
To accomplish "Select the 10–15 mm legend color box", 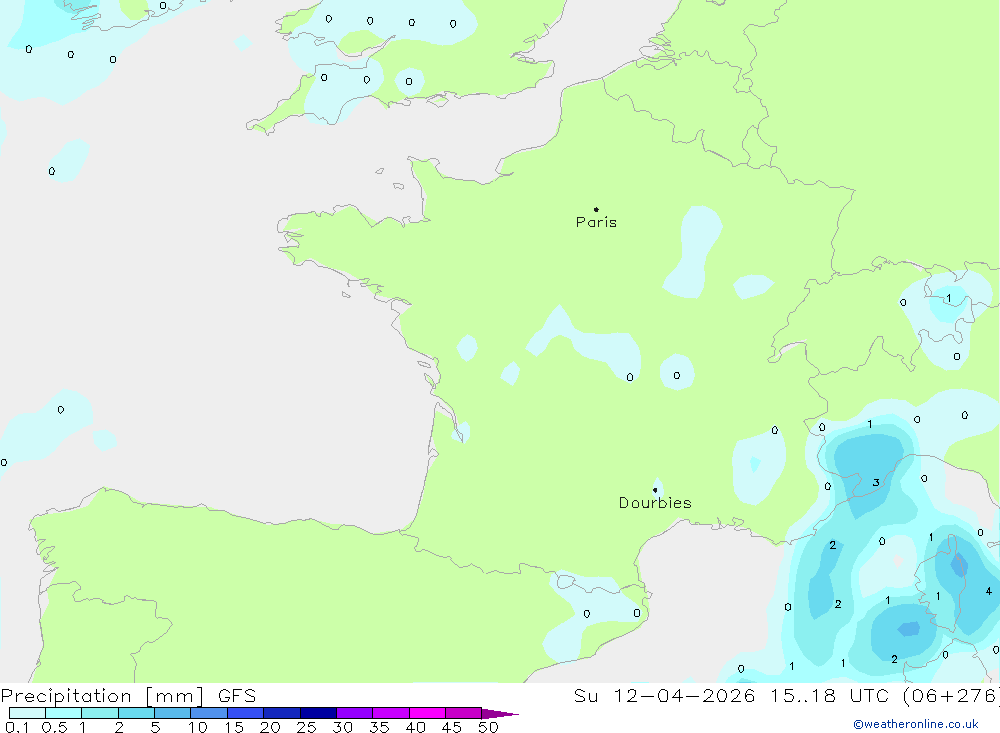I will [209, 713].
